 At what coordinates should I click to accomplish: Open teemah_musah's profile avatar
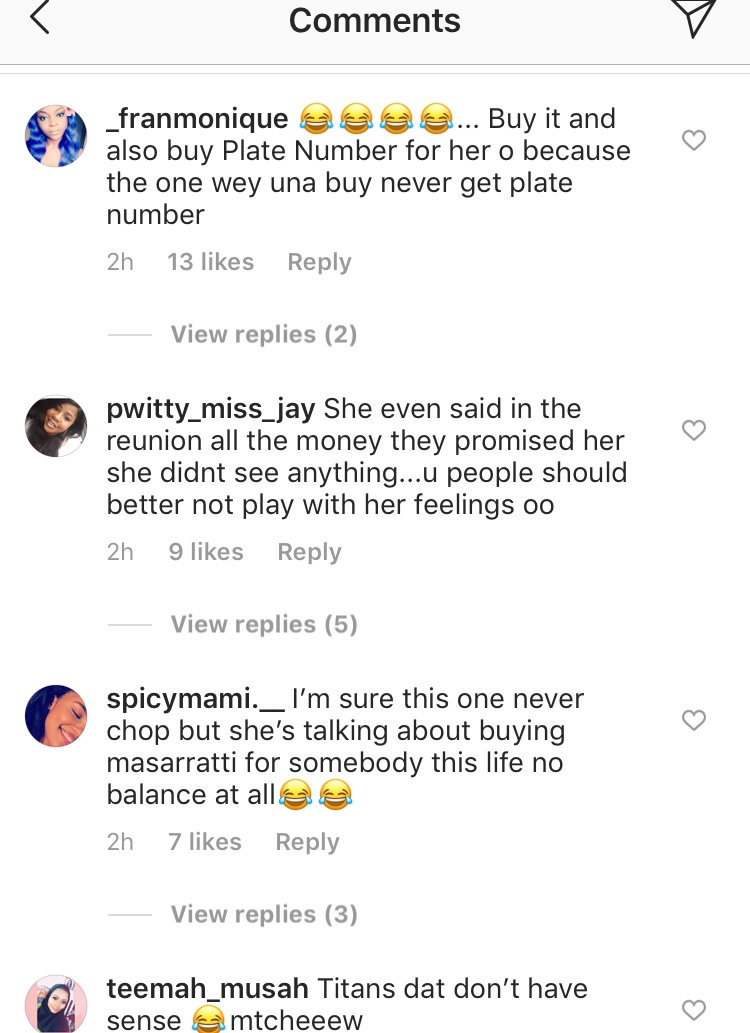click(56, 1004)
